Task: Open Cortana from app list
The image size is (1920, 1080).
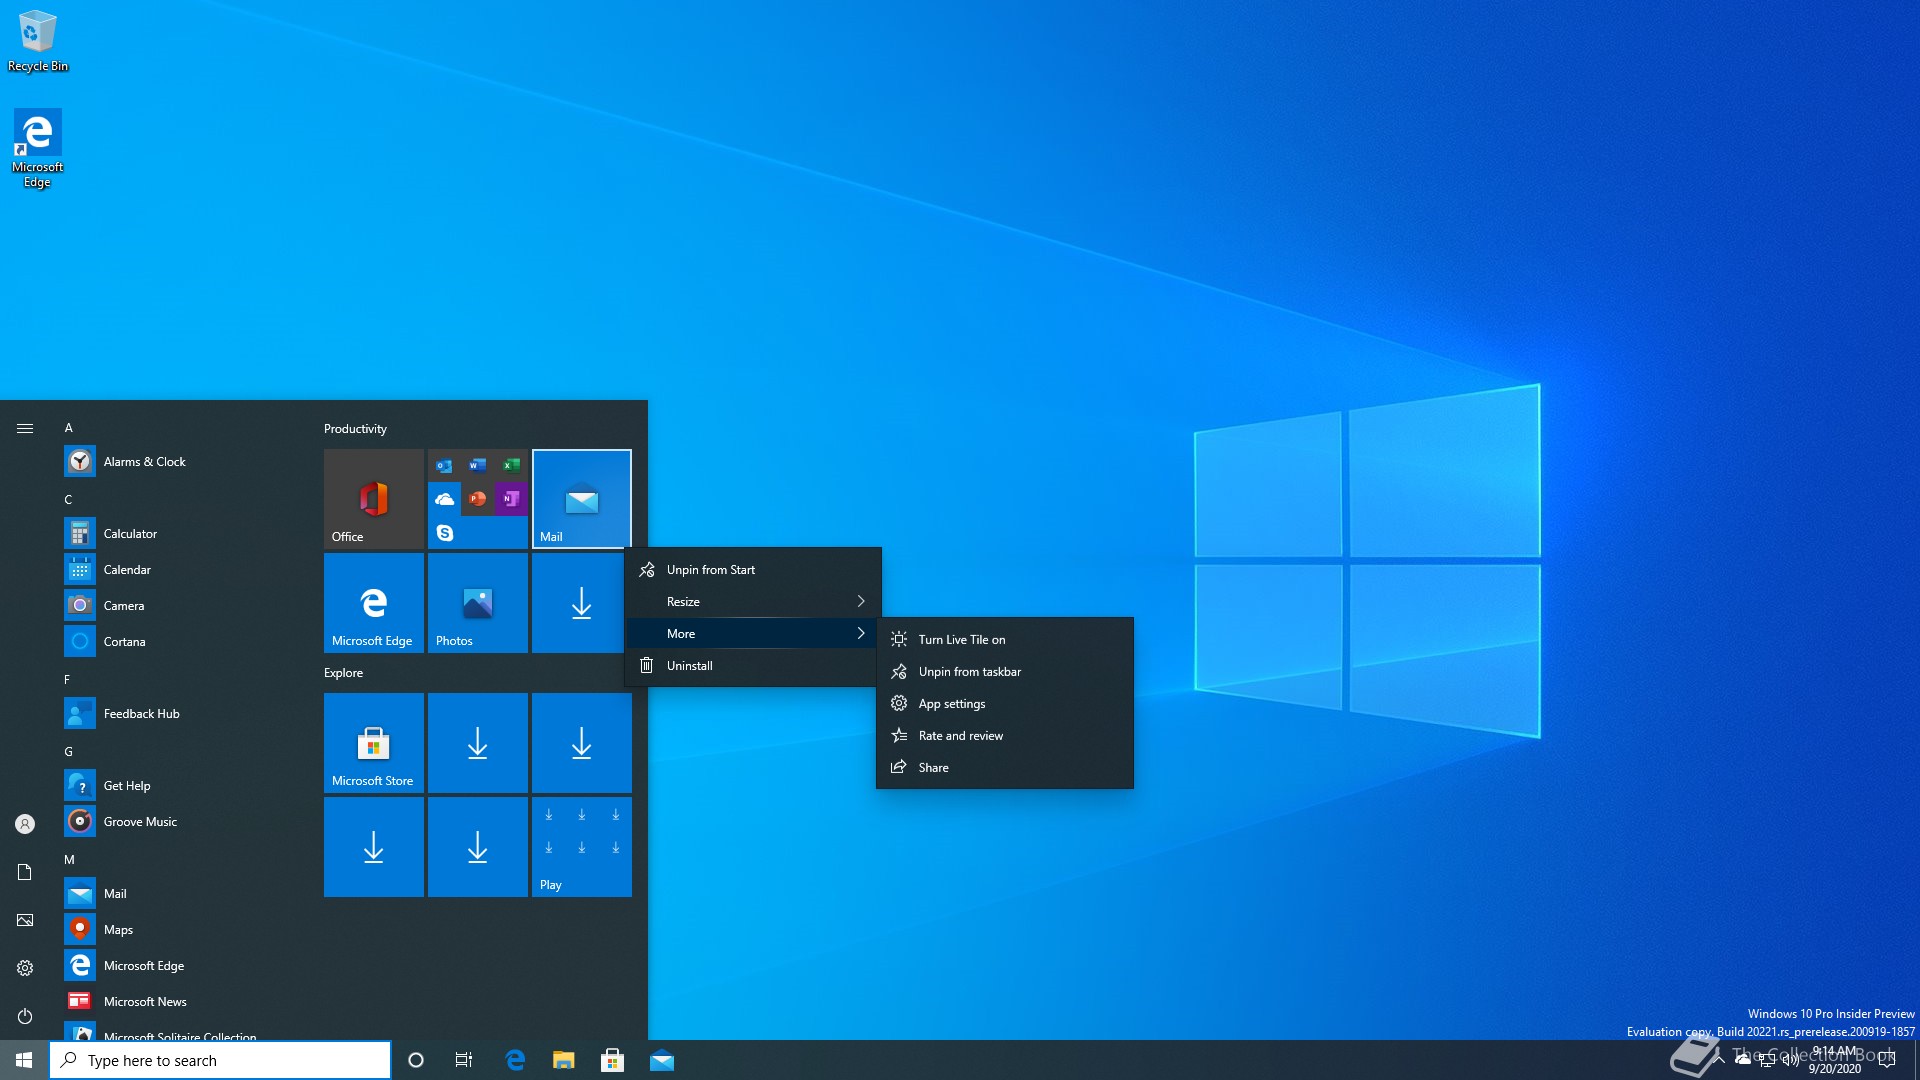Action: [x=180, y=642]
